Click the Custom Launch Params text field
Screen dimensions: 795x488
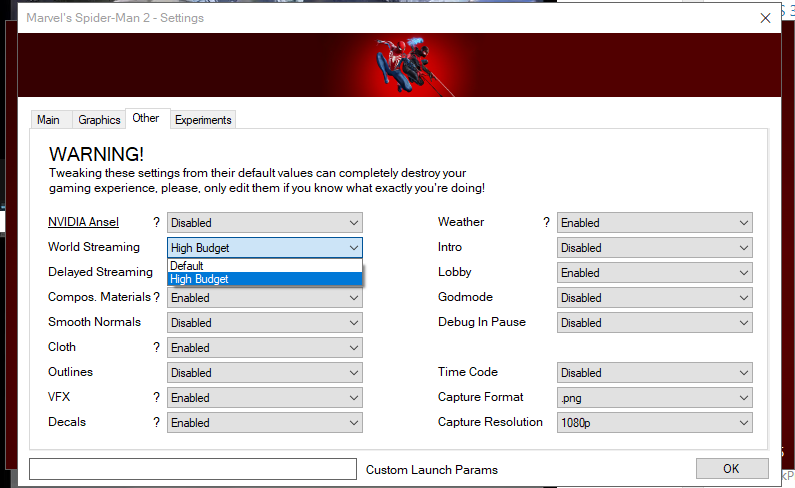click(x=193, y=469)
